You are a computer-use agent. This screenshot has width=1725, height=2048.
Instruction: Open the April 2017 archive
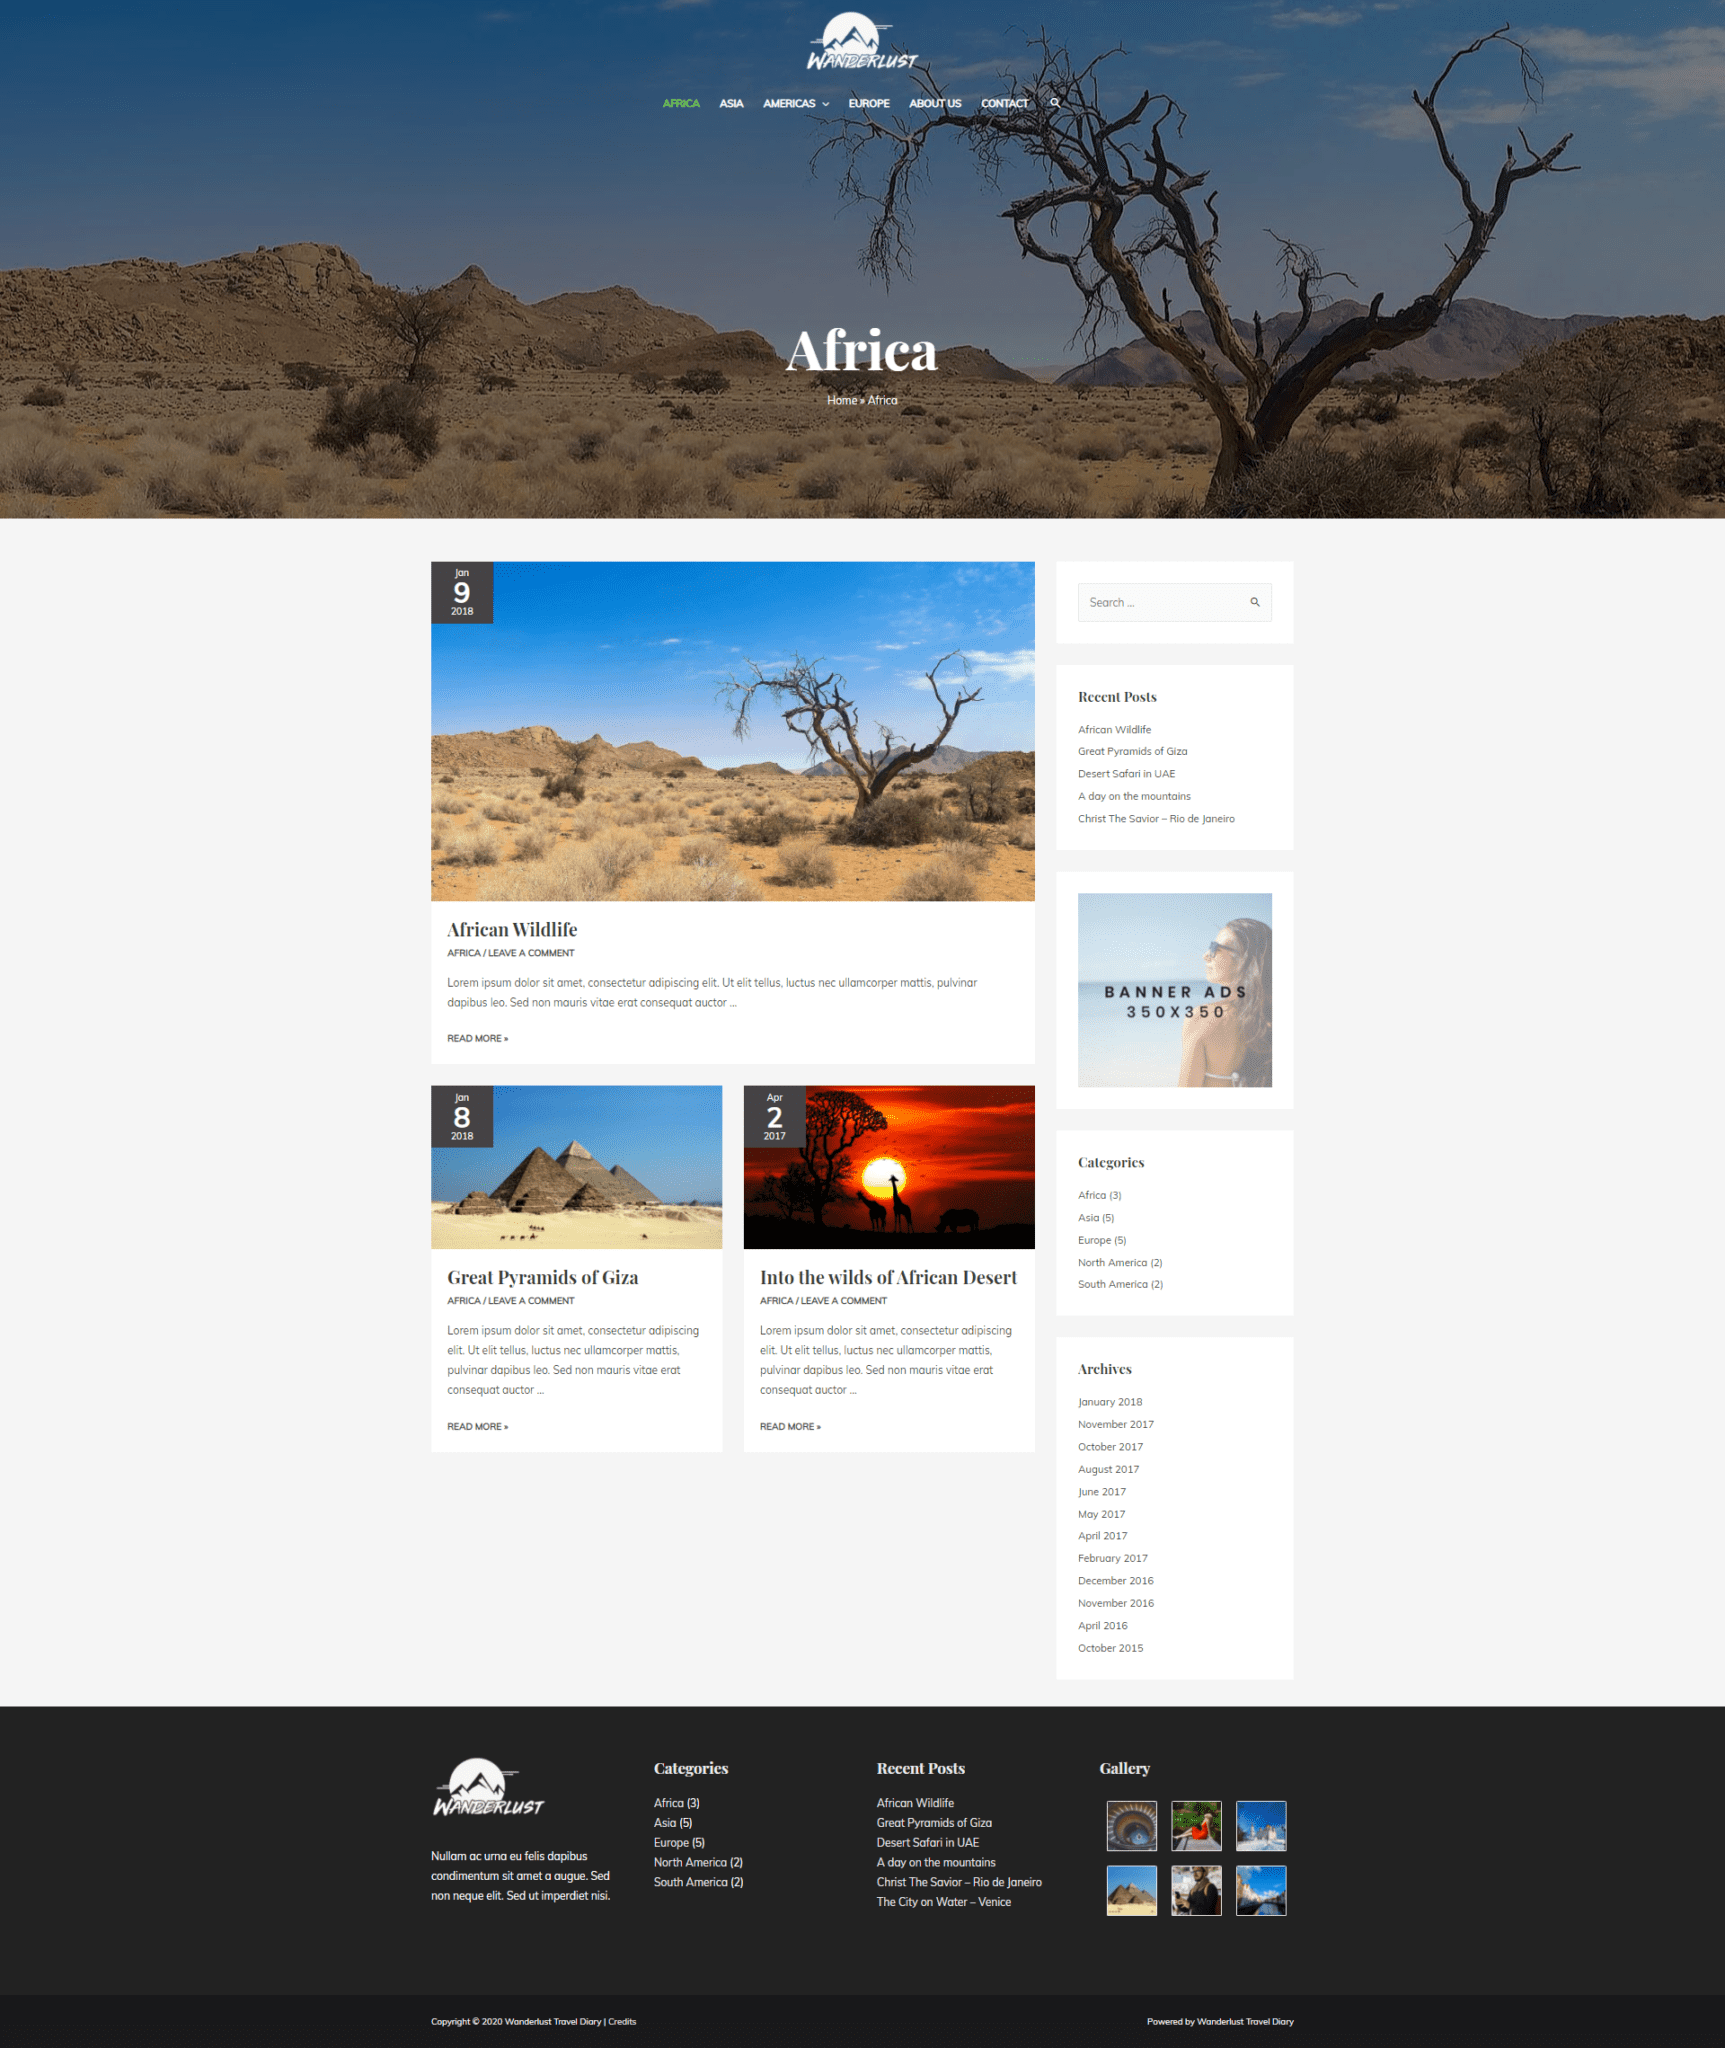click(1102, 1536)
